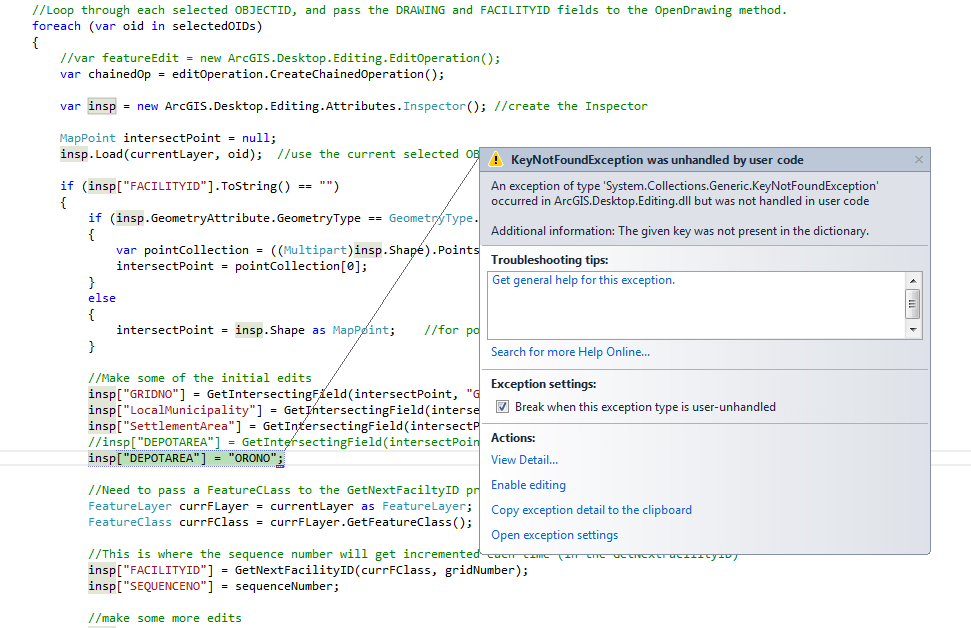Open Get general help for this exception

583,280
